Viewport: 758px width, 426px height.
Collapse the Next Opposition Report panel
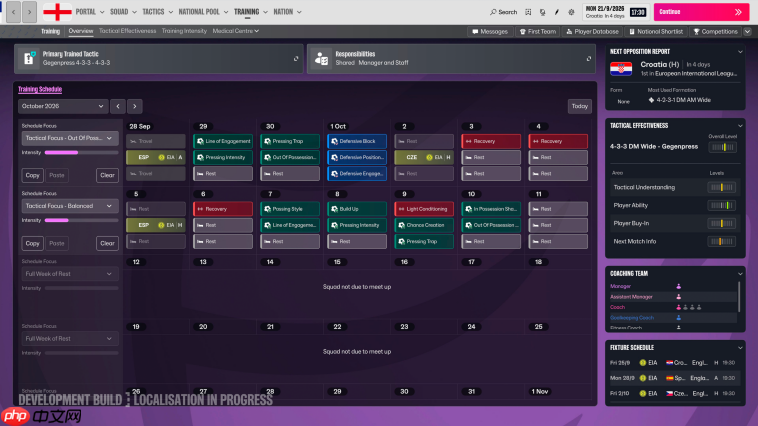click(x=740, y=52)
